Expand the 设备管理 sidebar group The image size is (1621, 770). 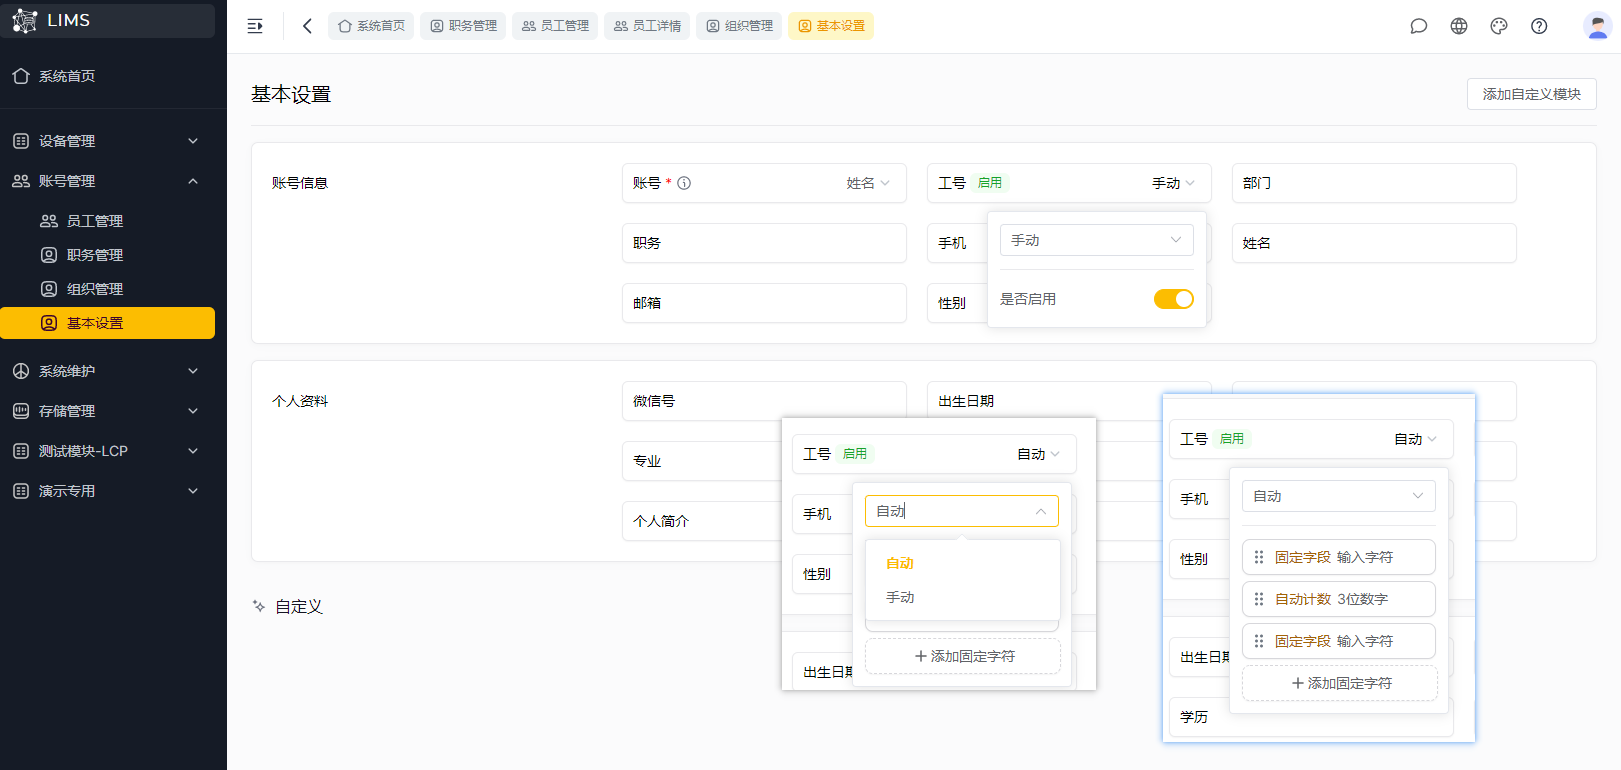tap(193, 141)
